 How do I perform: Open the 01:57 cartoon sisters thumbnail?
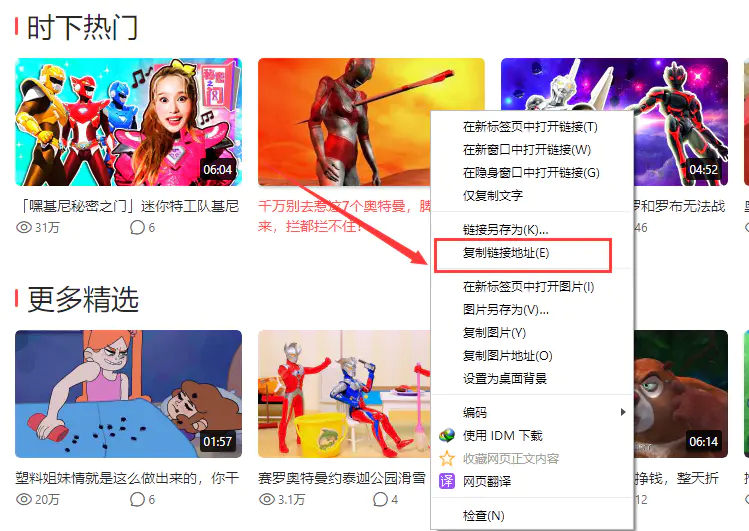[x=128, y=394]
